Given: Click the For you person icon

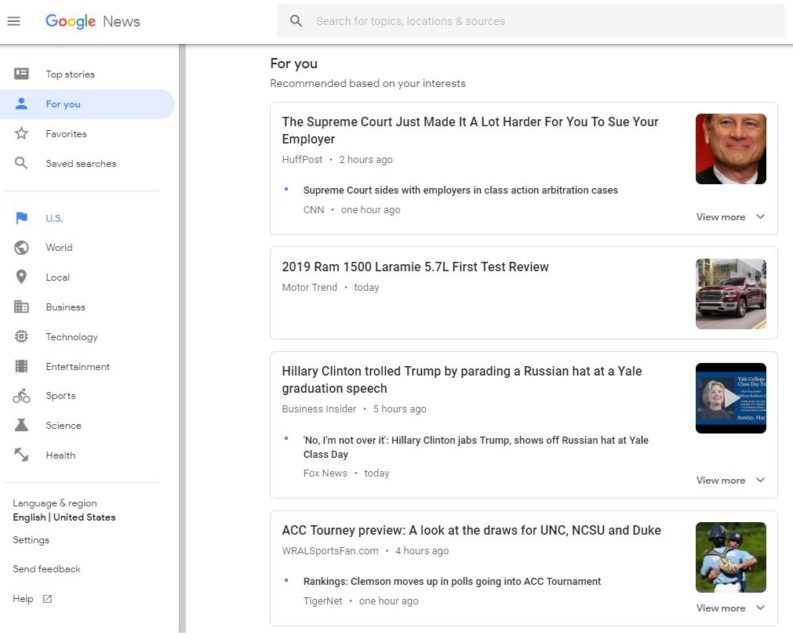Looking at the screenshot, I should click(x=21, y=104).
